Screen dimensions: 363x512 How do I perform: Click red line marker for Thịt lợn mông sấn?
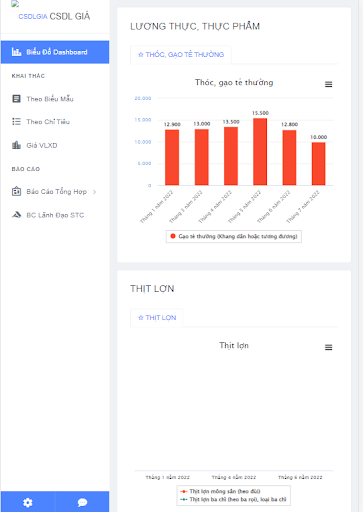click(x=184, y=491)
